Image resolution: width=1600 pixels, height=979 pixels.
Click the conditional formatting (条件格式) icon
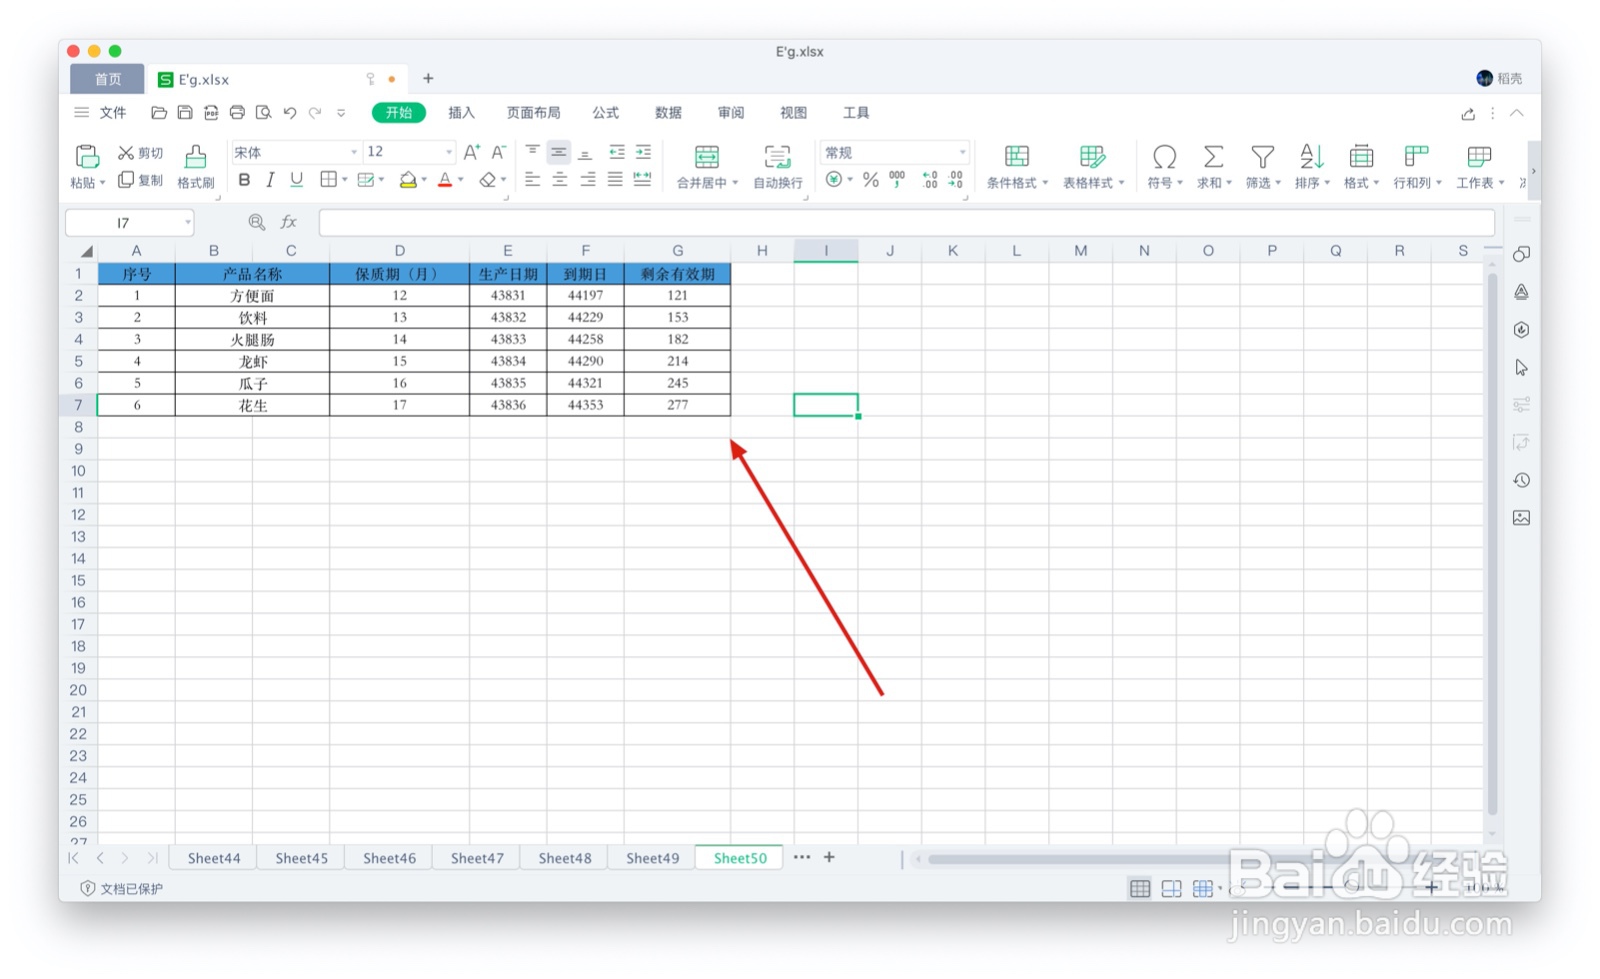tap(1017, 157)
